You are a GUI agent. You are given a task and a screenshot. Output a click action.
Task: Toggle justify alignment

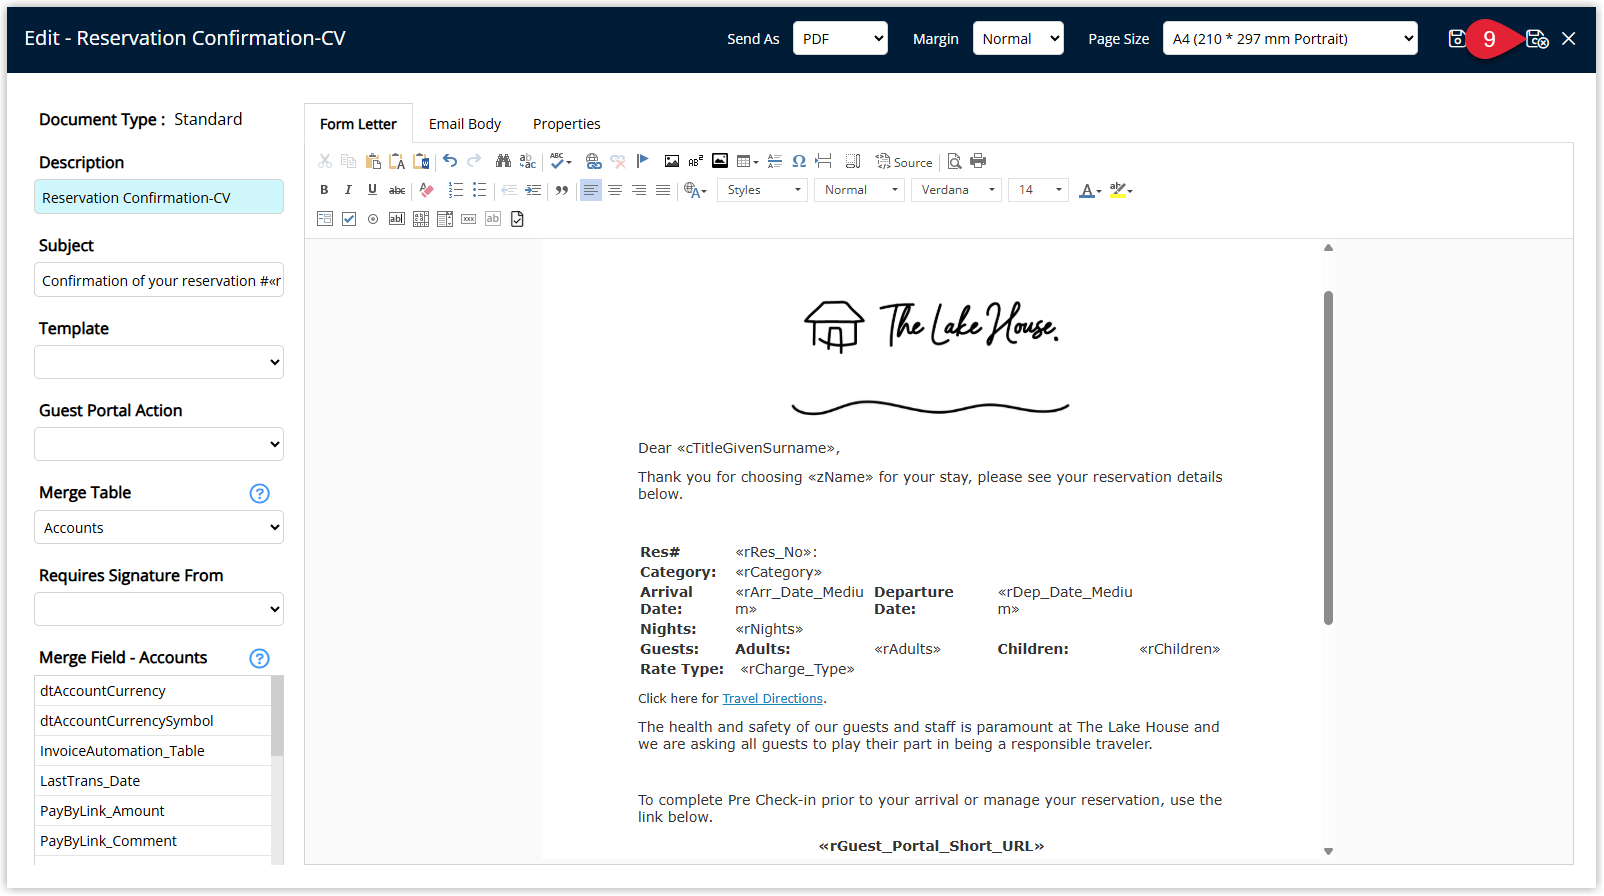point(663,190)
